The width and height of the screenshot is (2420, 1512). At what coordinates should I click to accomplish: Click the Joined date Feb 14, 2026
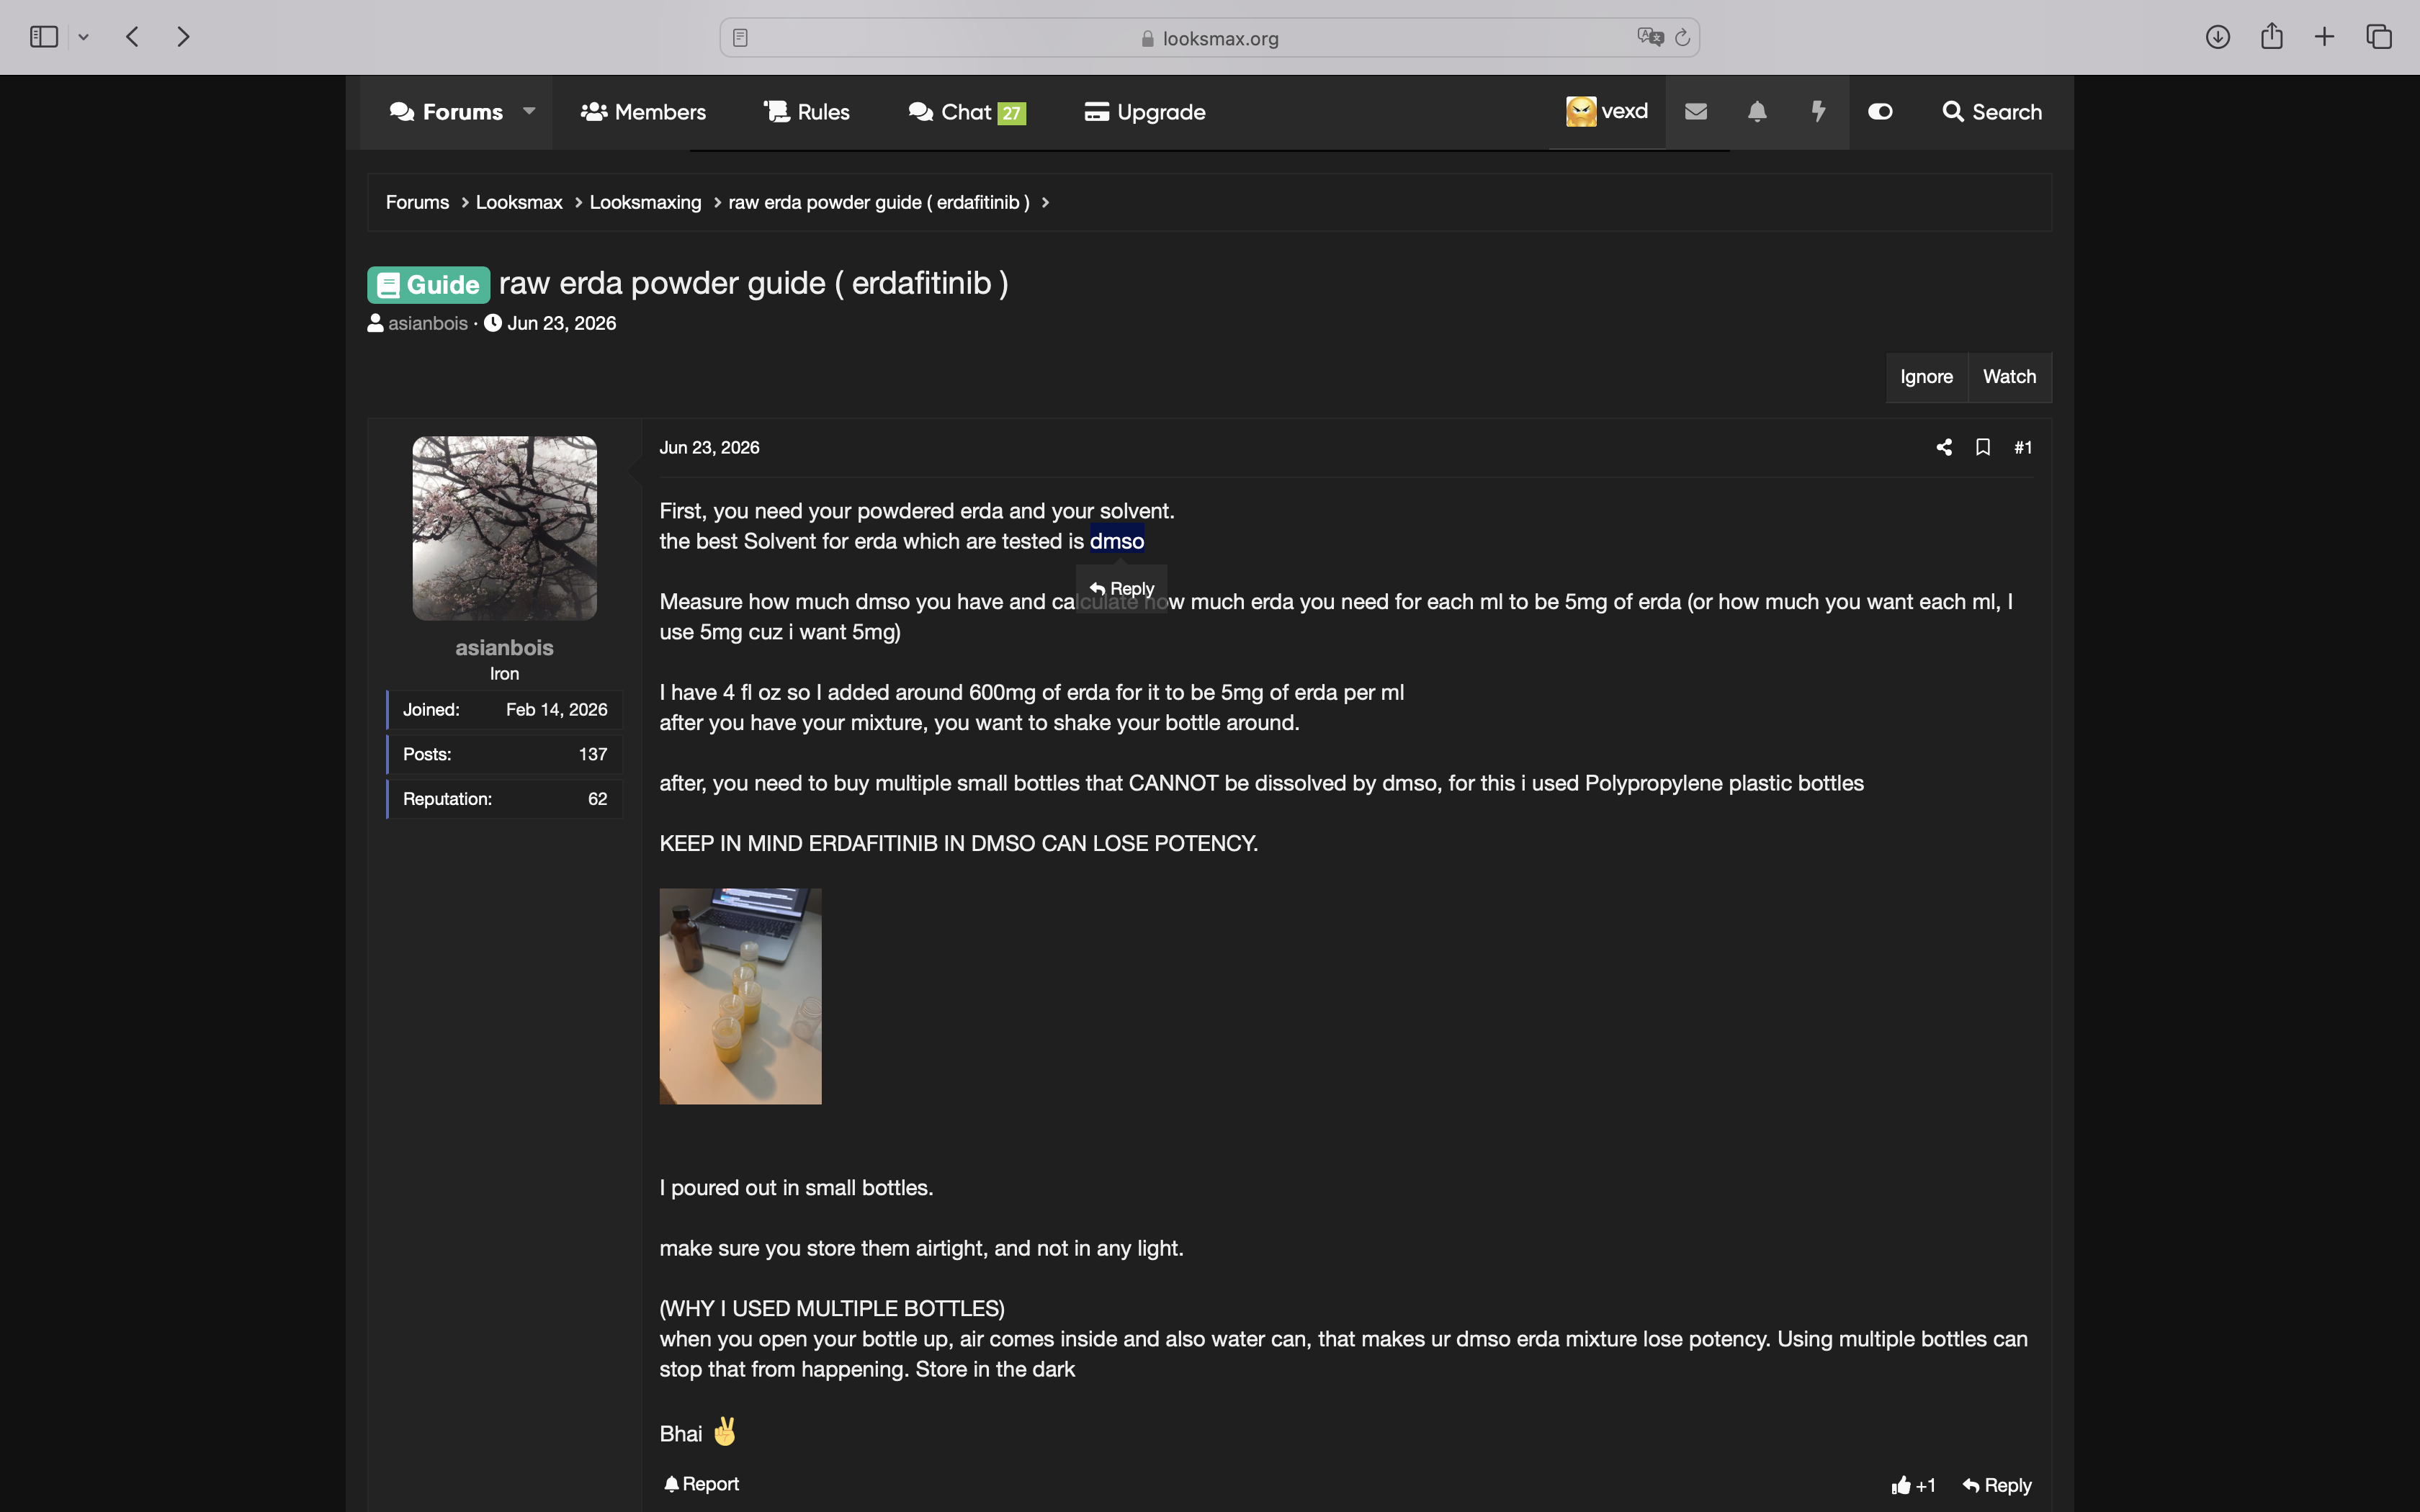click(x=556, y=710)
